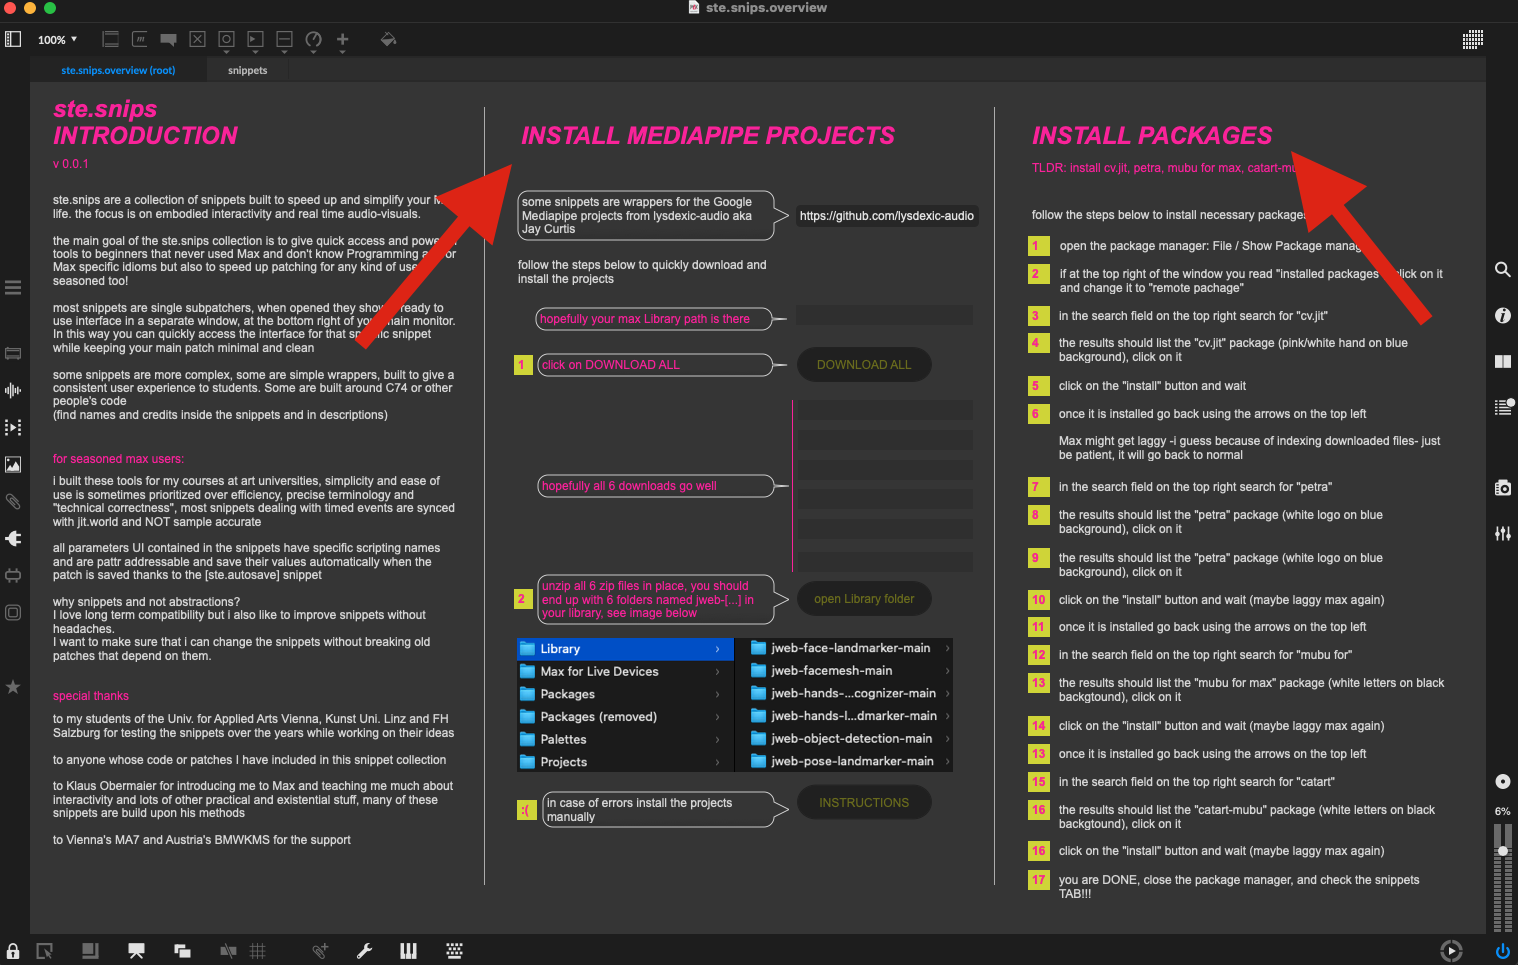Click the 'click on DOWNLOAD ALL' step box

(655, 365)
